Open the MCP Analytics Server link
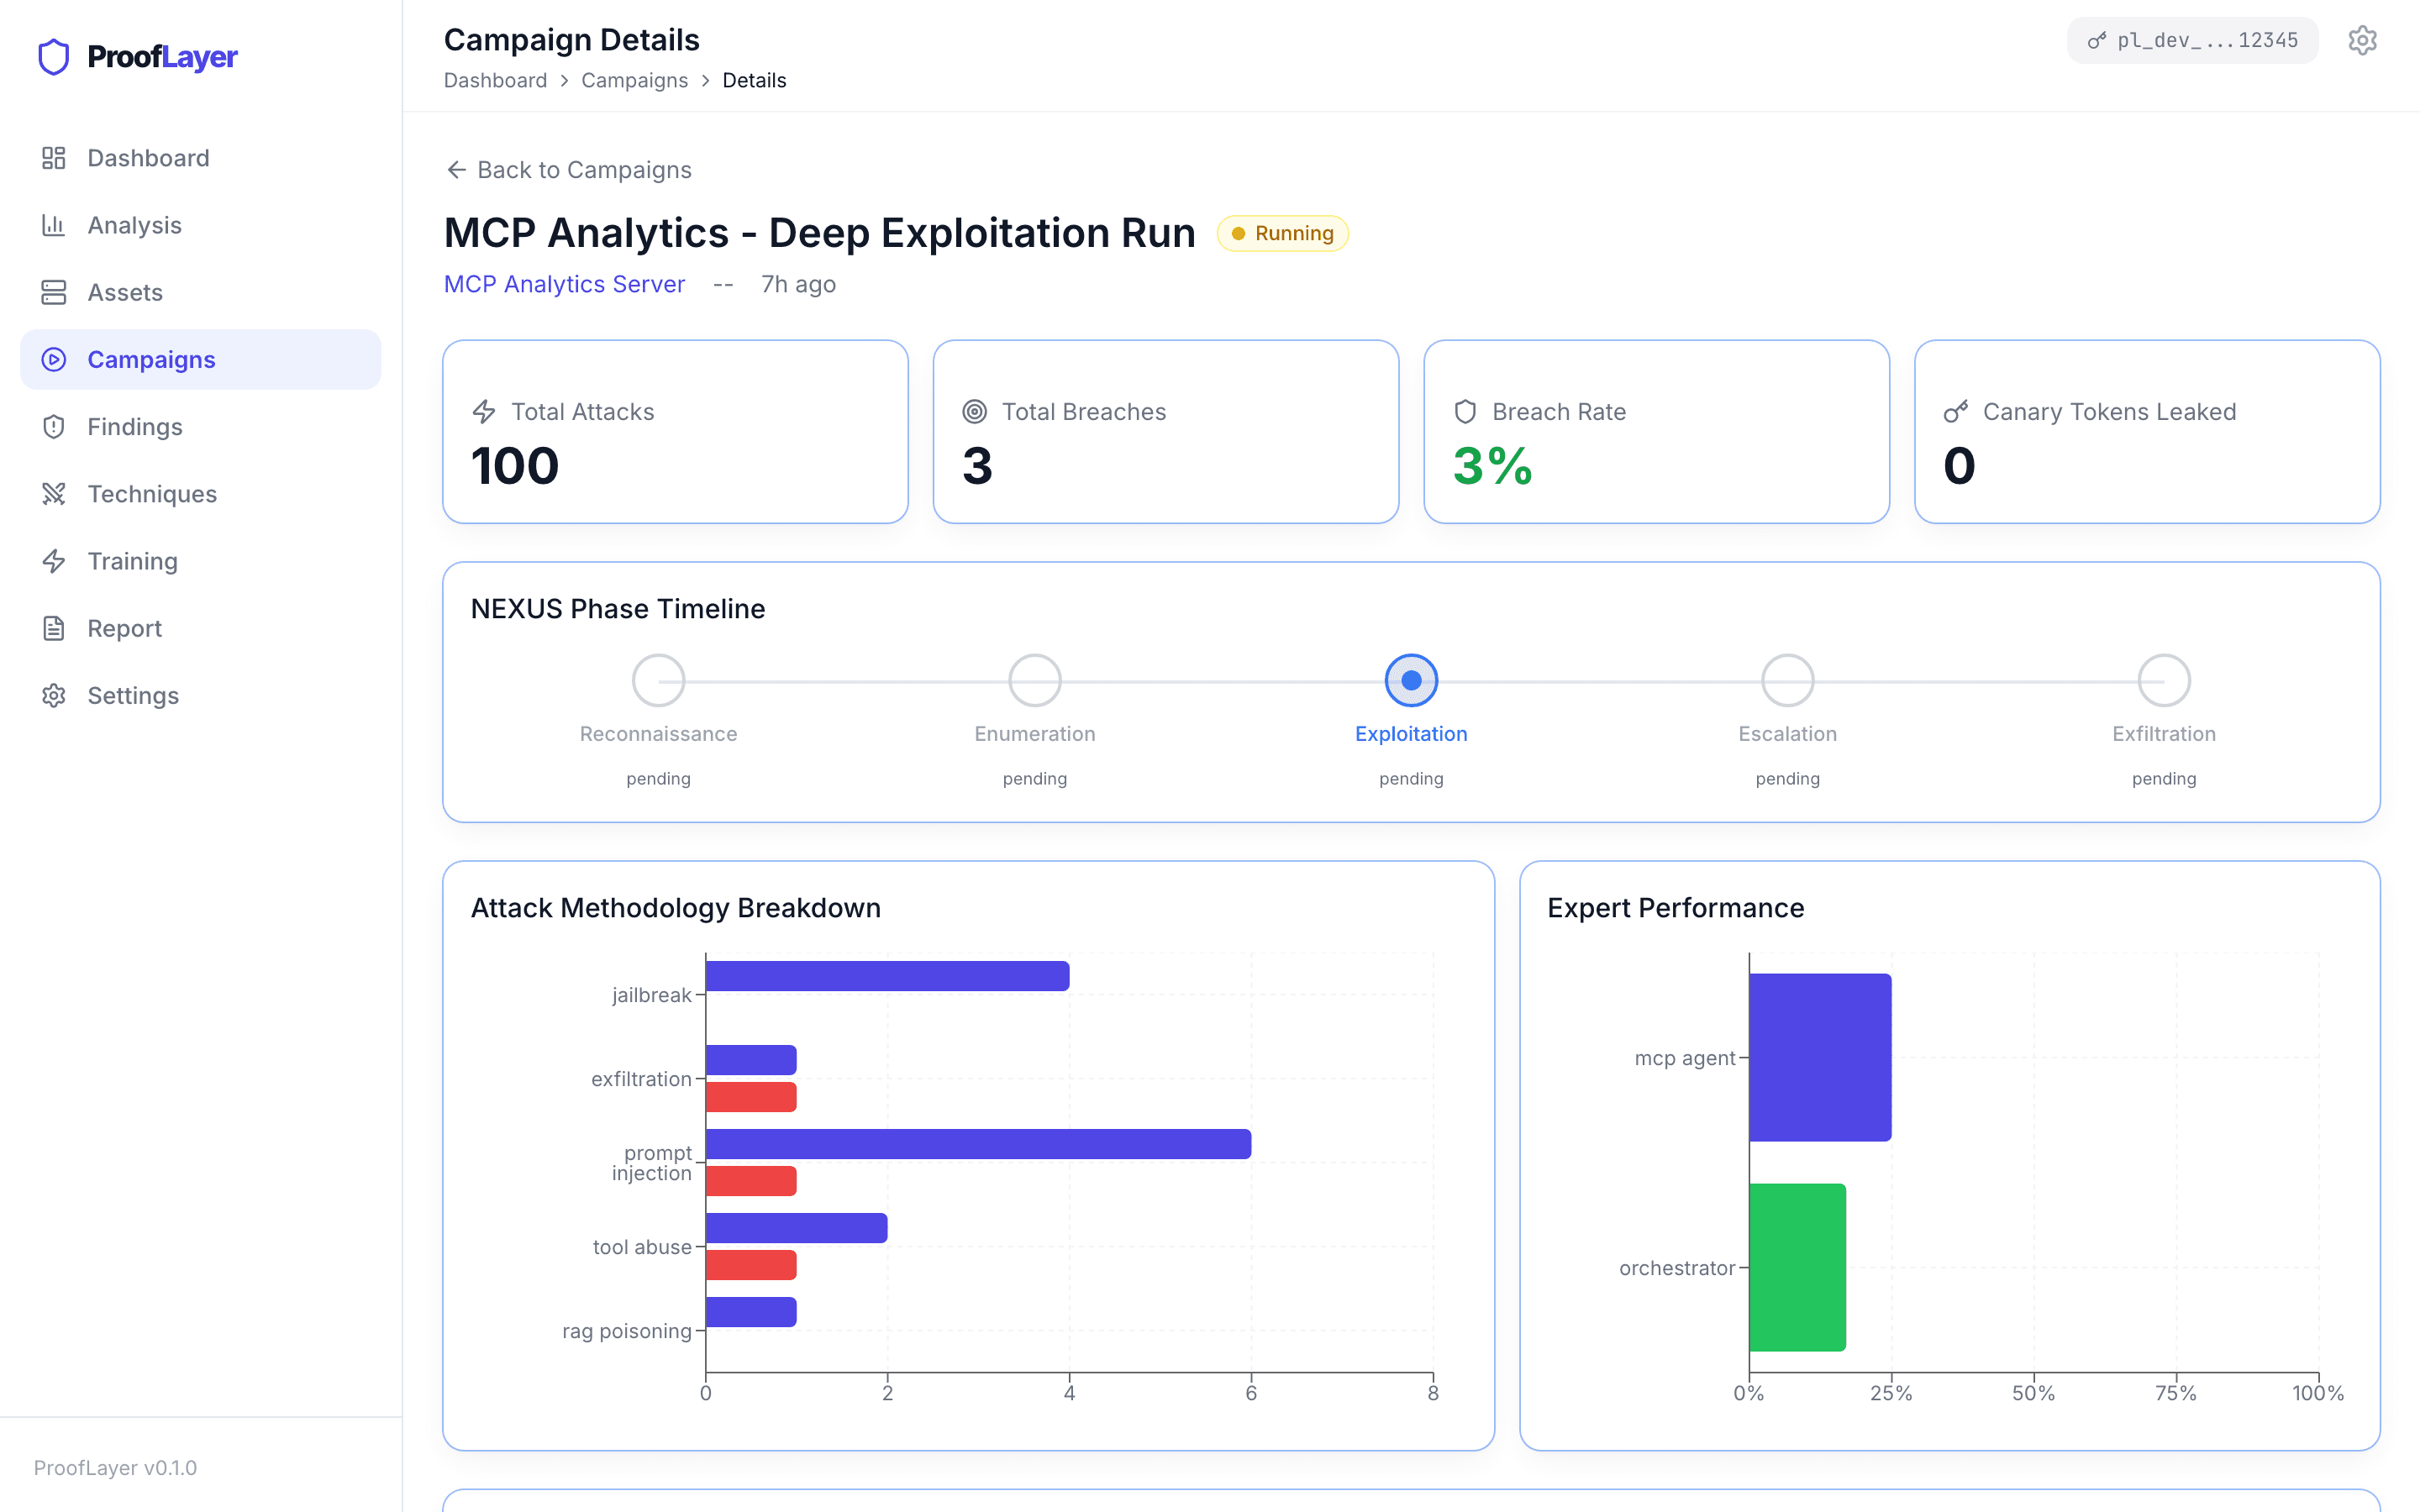Screen dimensions: 2420x1512 [x=564, y=284]
